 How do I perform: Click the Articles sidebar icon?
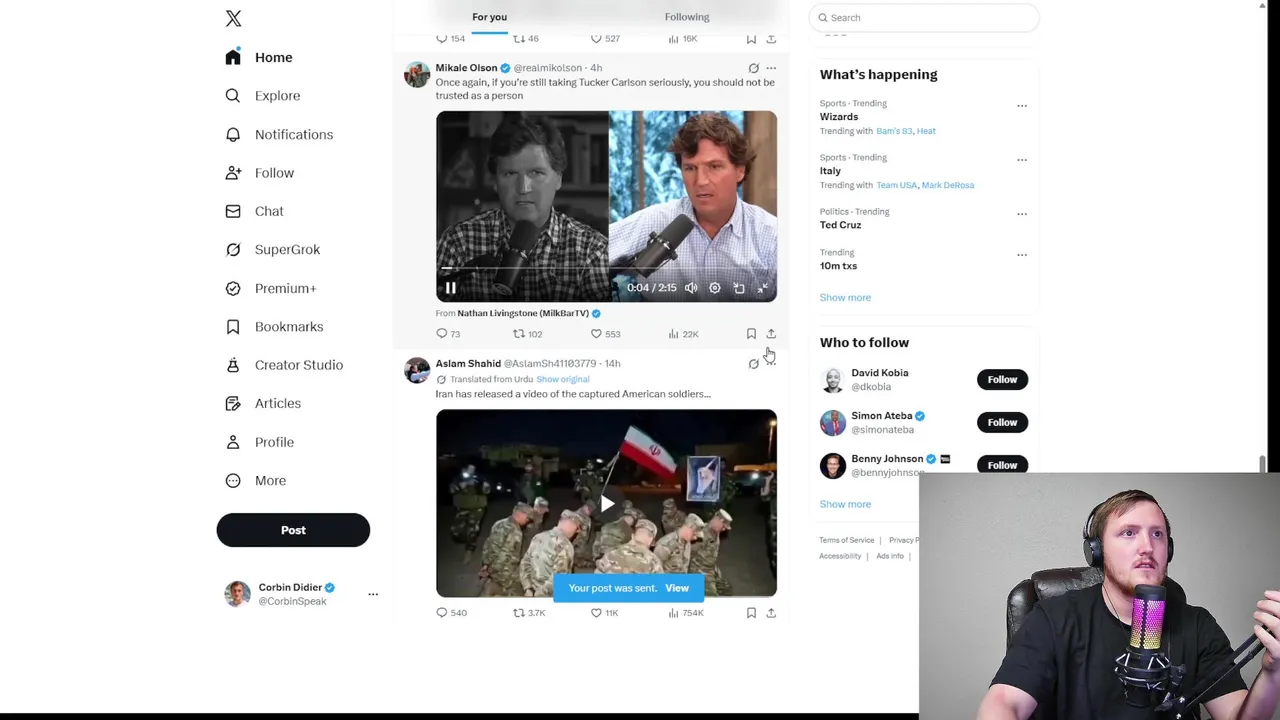pyautogui.click(x=233, y=403)
